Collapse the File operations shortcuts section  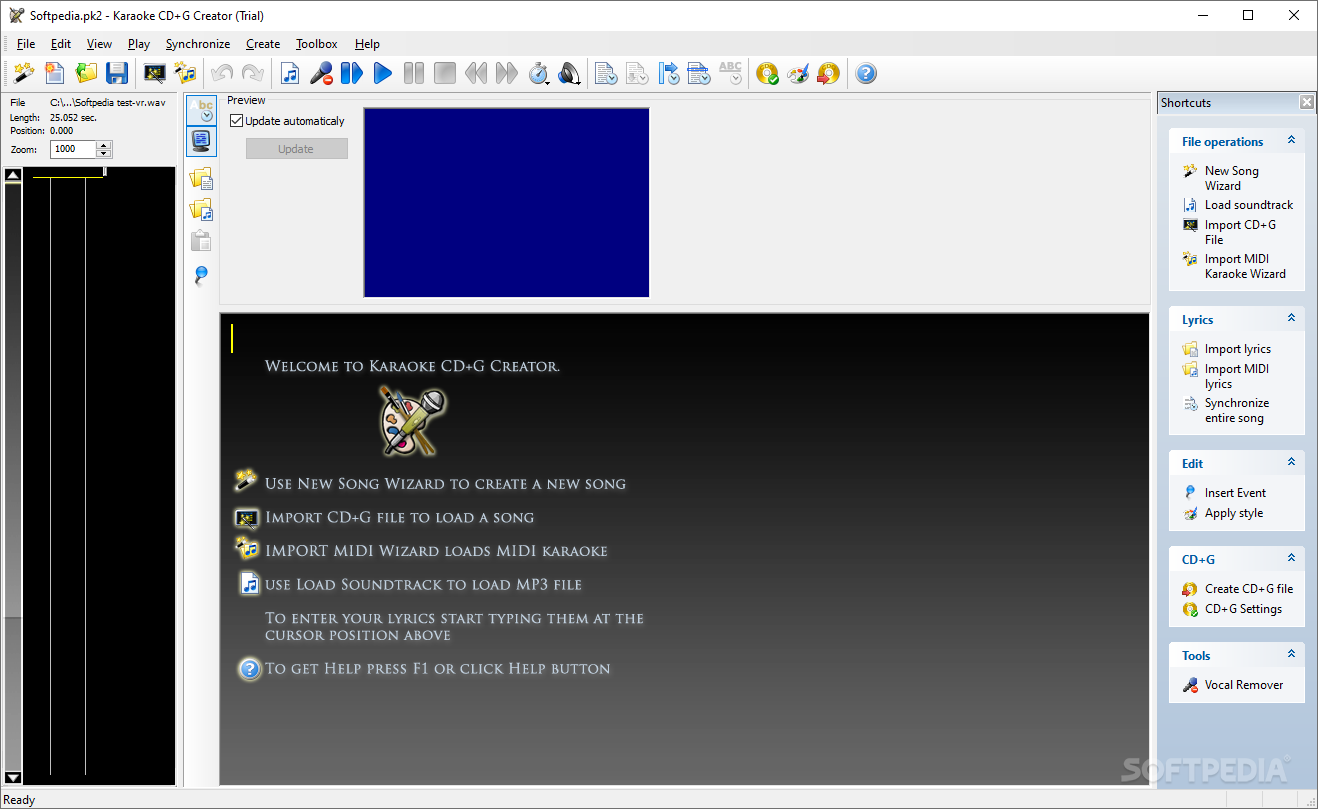click(x=1291, y=141)
